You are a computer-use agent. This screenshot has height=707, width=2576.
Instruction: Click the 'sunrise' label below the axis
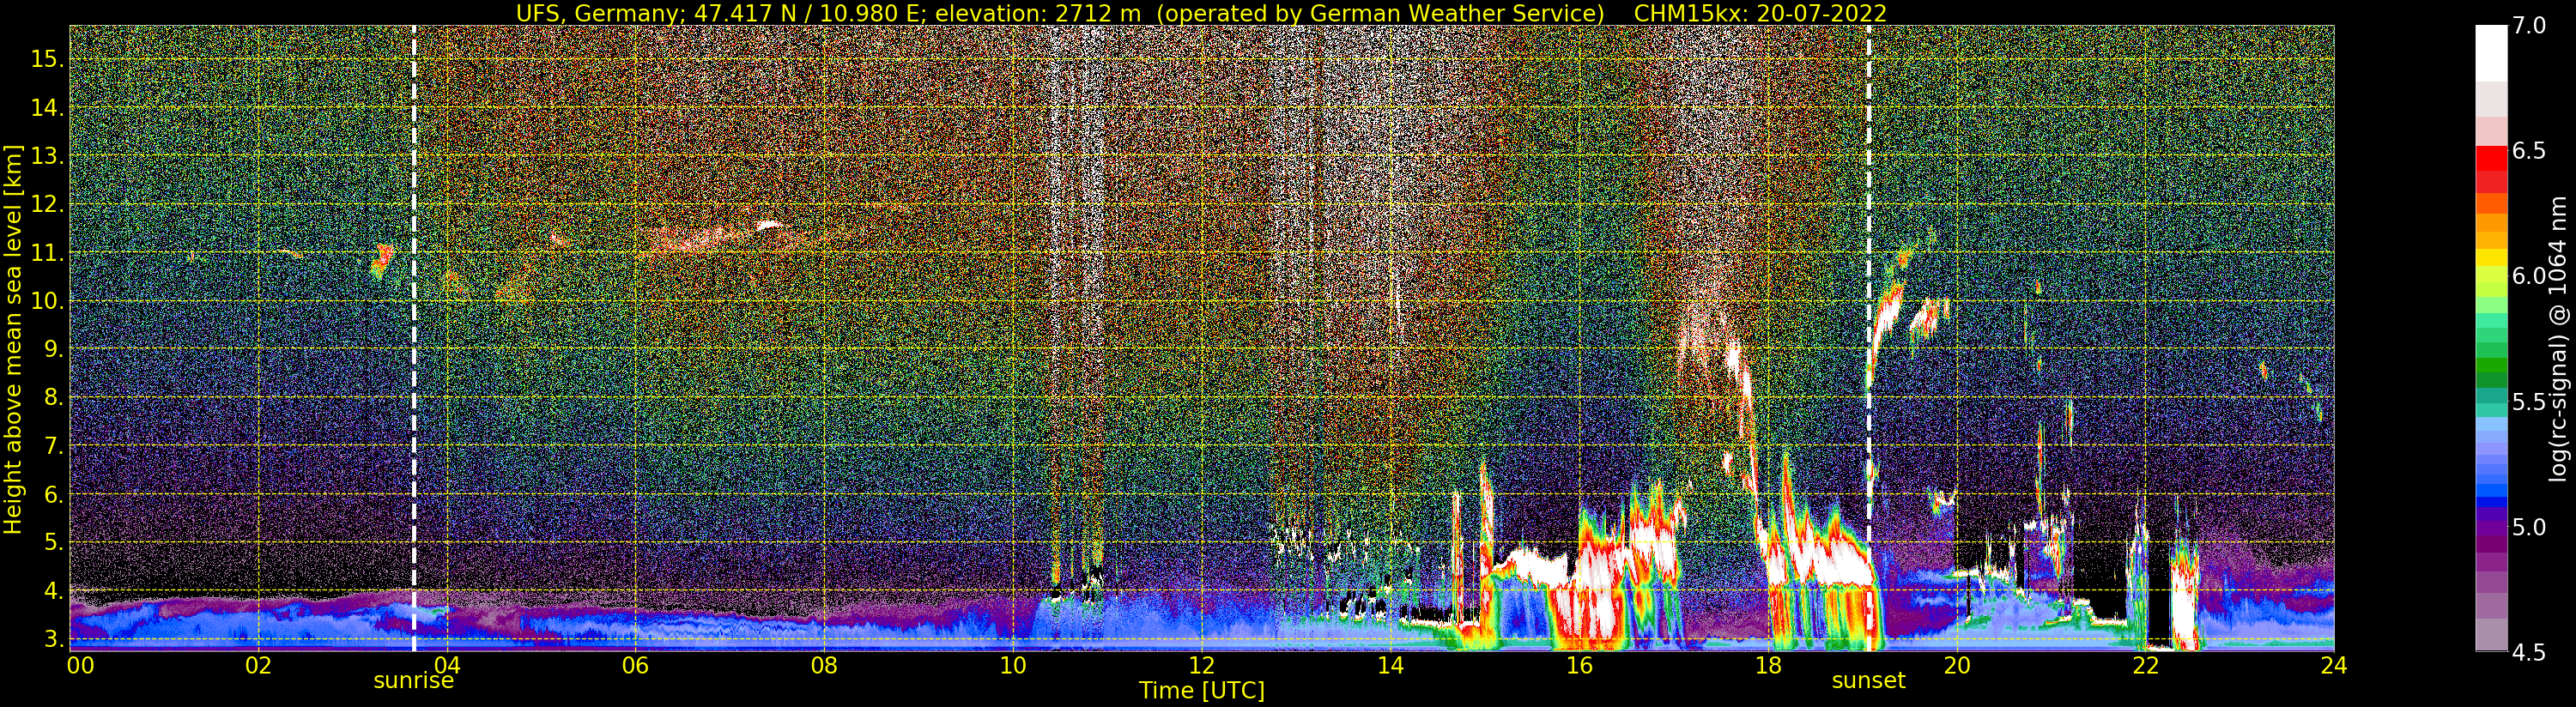click(x=413, y=681)
